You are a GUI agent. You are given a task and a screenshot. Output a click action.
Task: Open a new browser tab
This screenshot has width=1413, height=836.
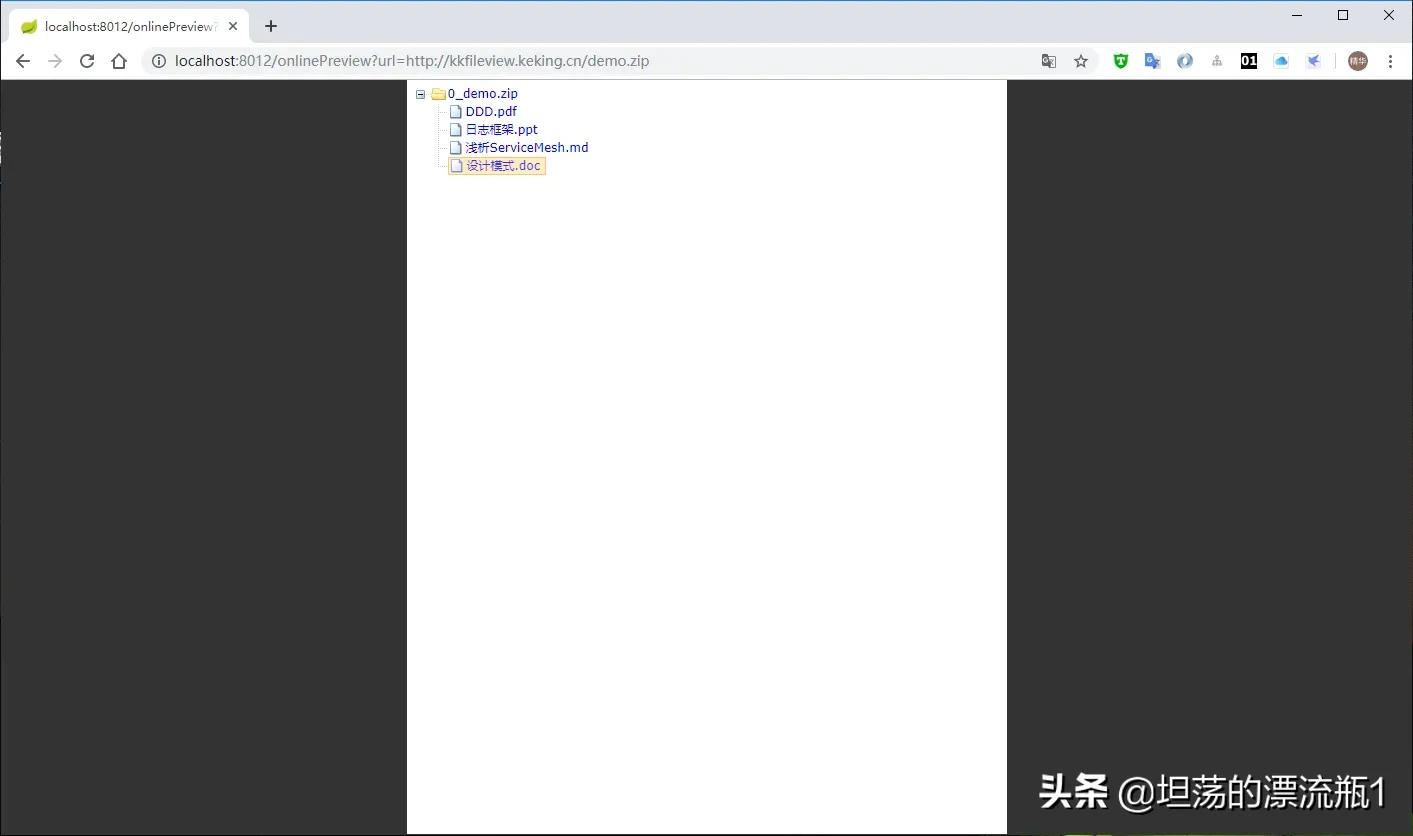pyautogui.click(x=270, y=26)
